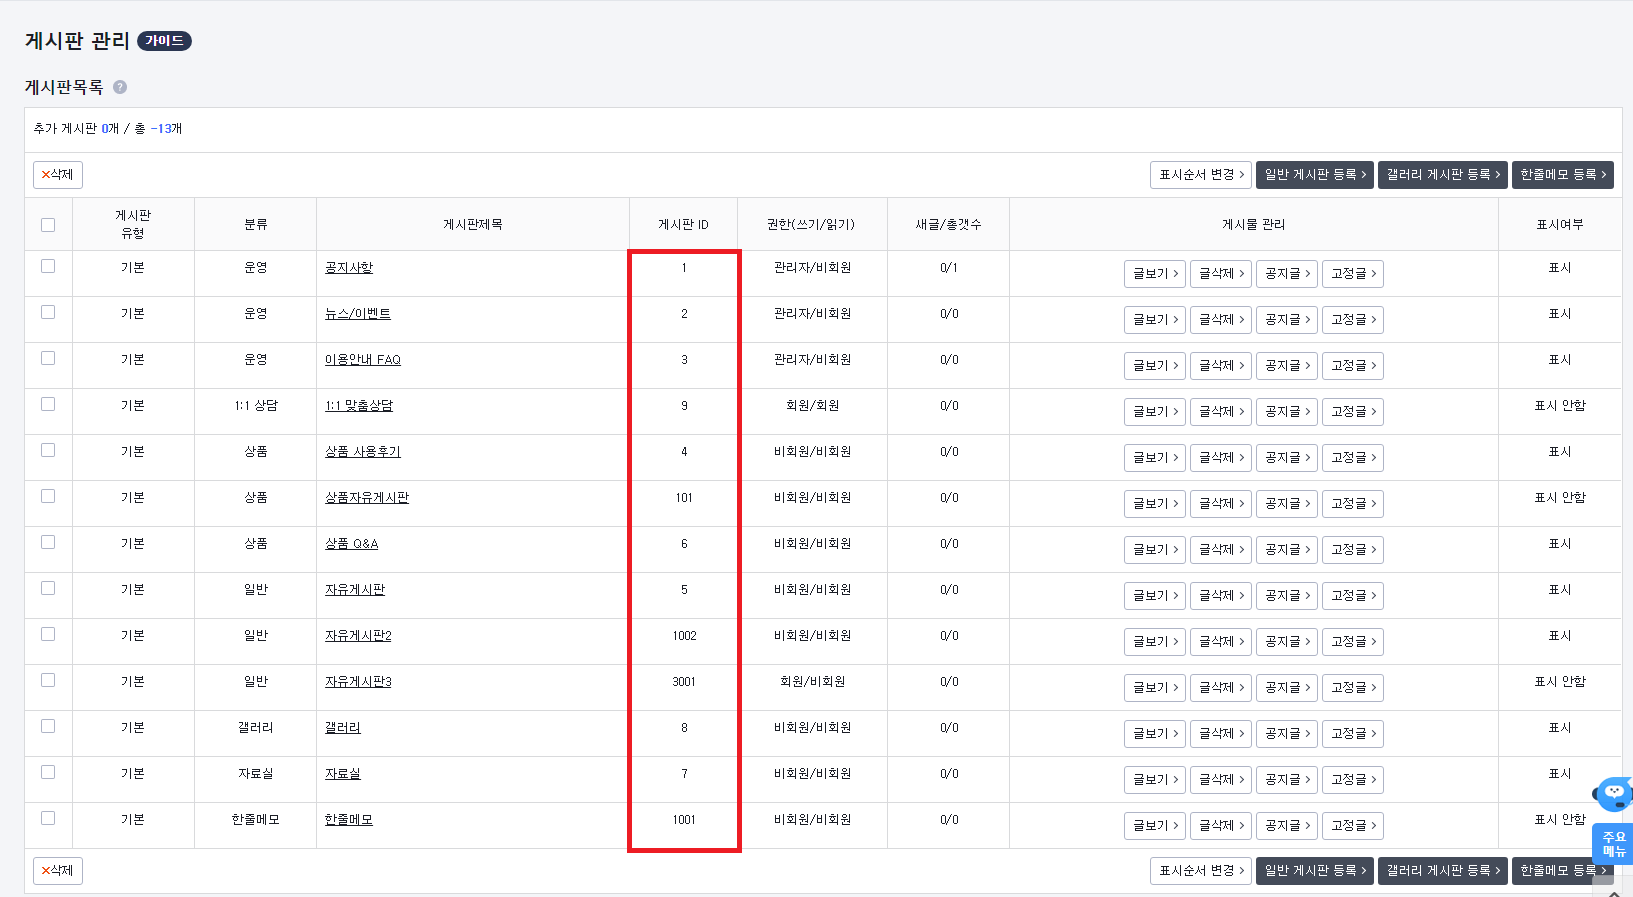Open the chatbot assistant floating icon
This screenshot has width=1633, height=897.
tap(1614, 793)
